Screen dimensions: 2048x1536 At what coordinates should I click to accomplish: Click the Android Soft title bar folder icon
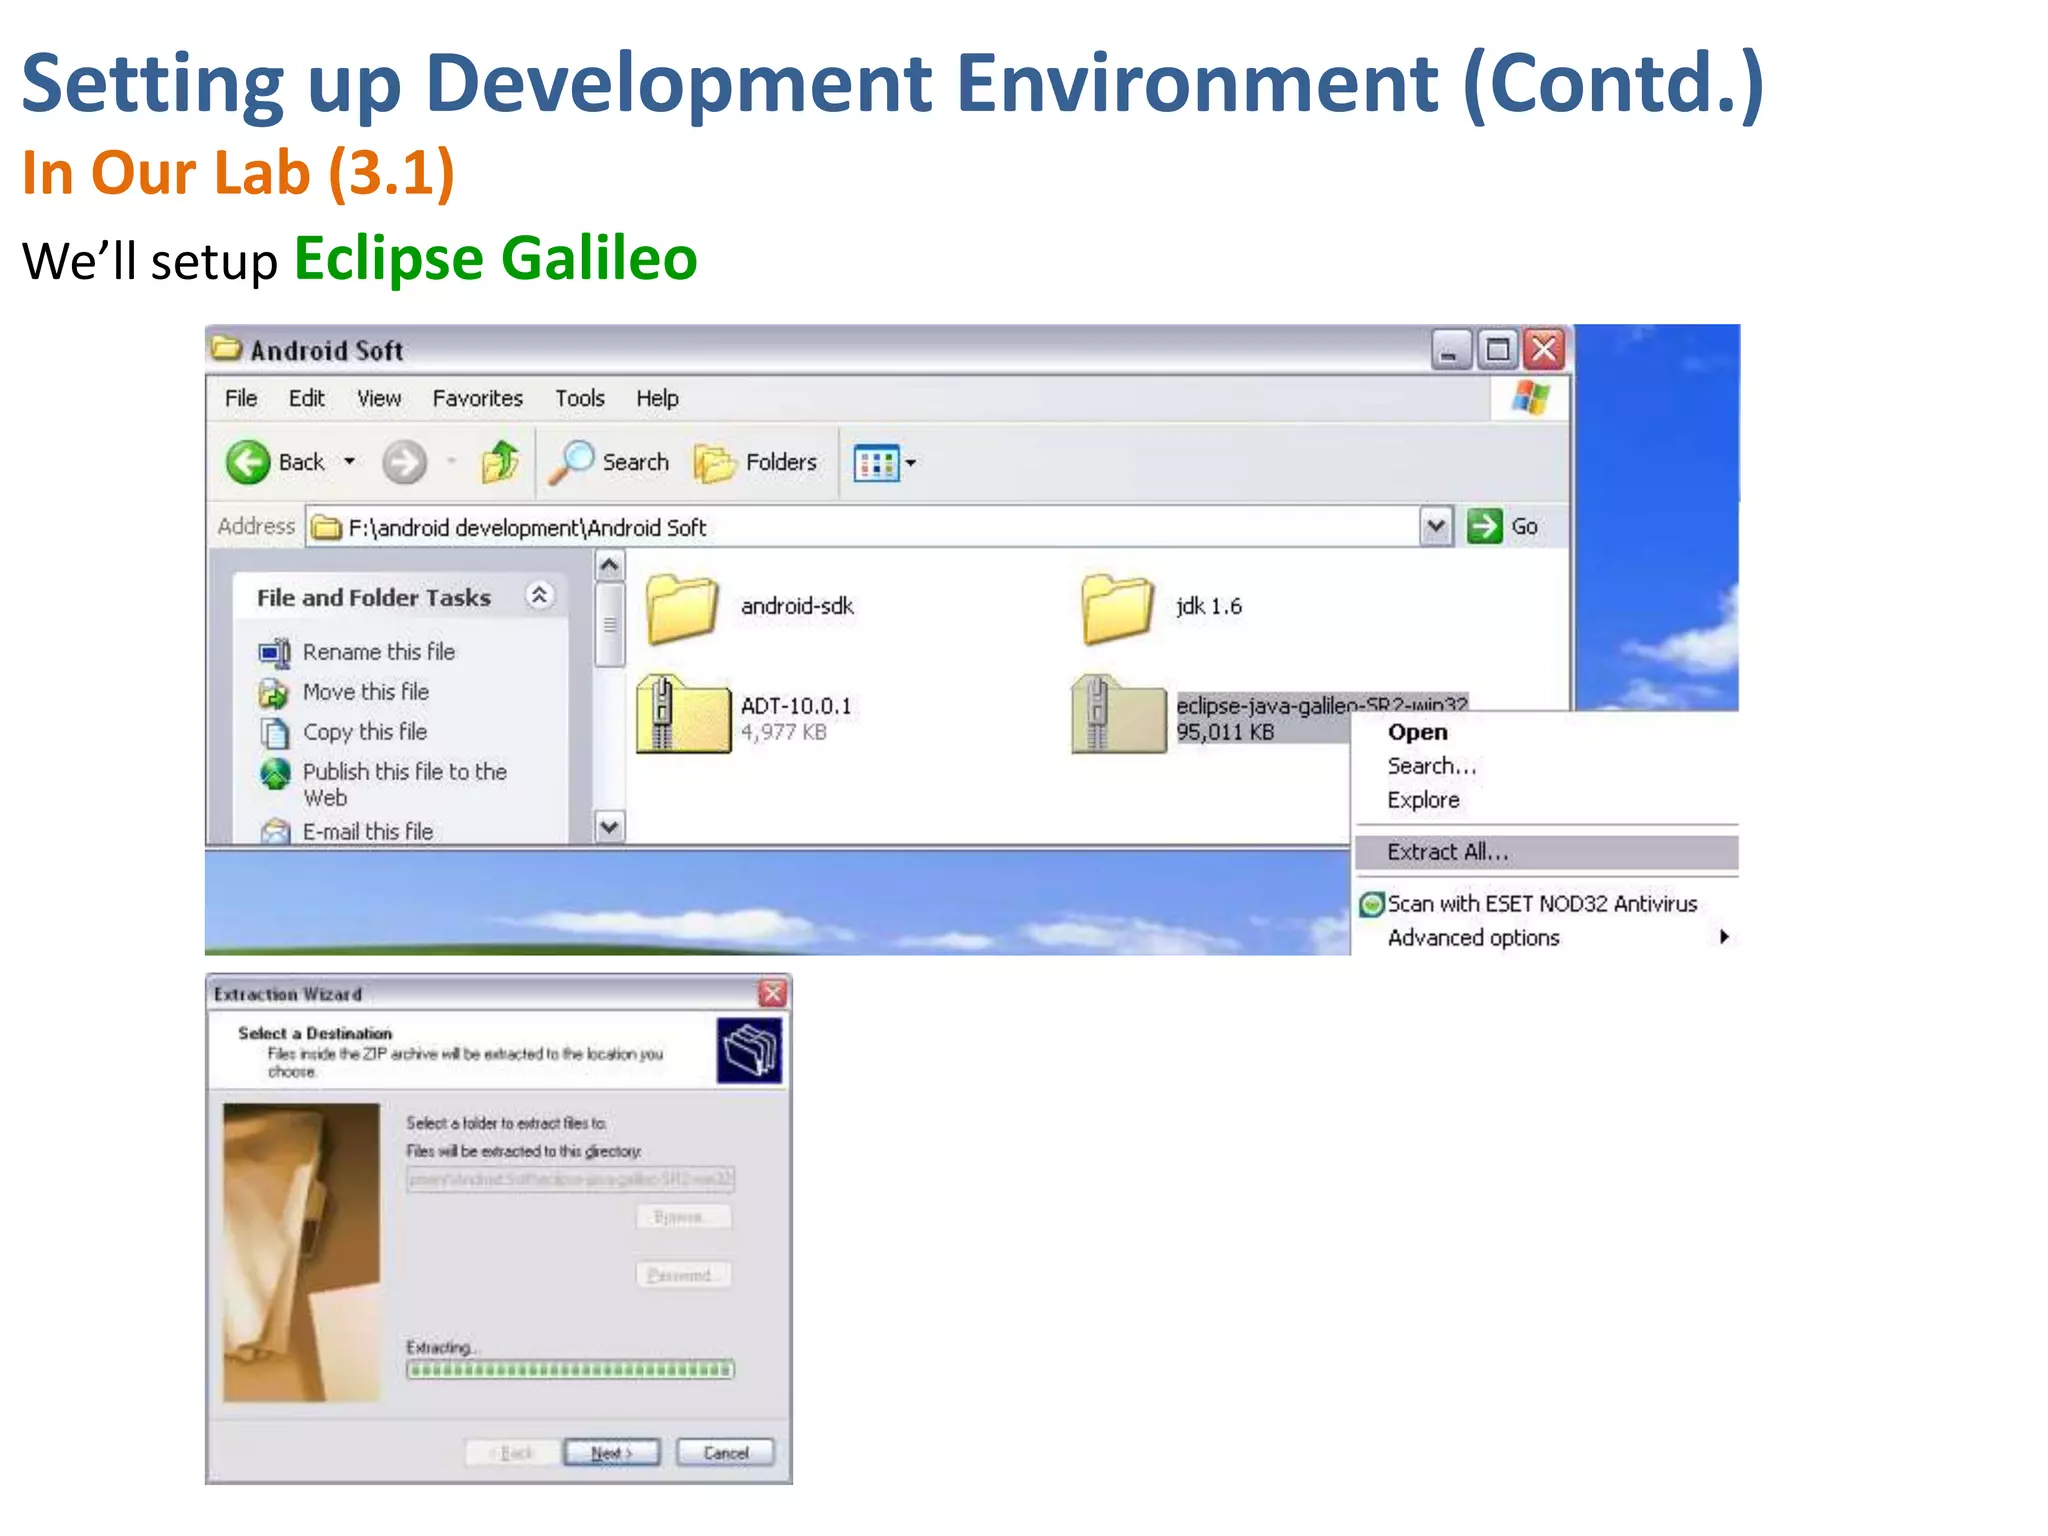click(226, 348)
